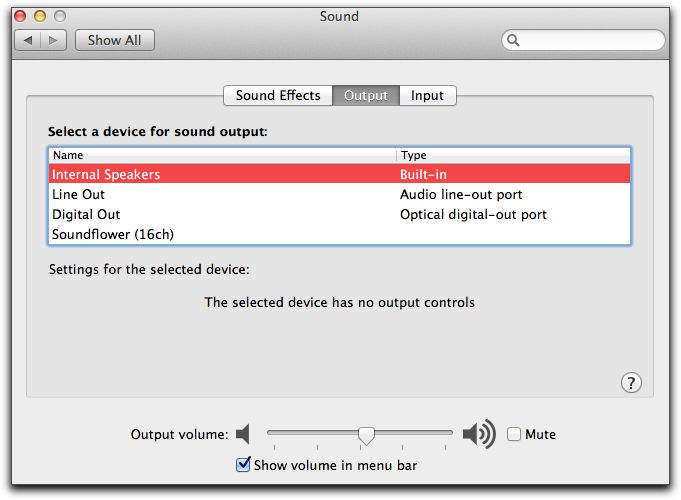Sort devices by Name column header
Image resolution: width=681 pixels, height=500 pixels.
(x=222, y=156)
